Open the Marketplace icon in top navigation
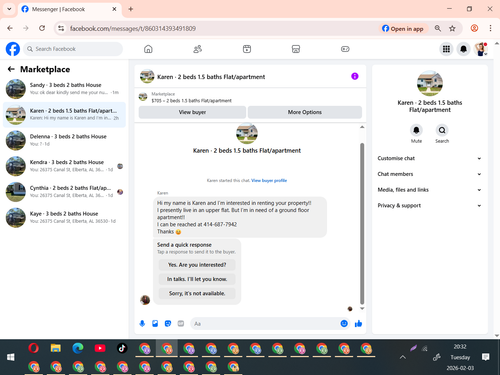Screen dimensions: 500x375 pyautogui.click(x=296, y=49)
